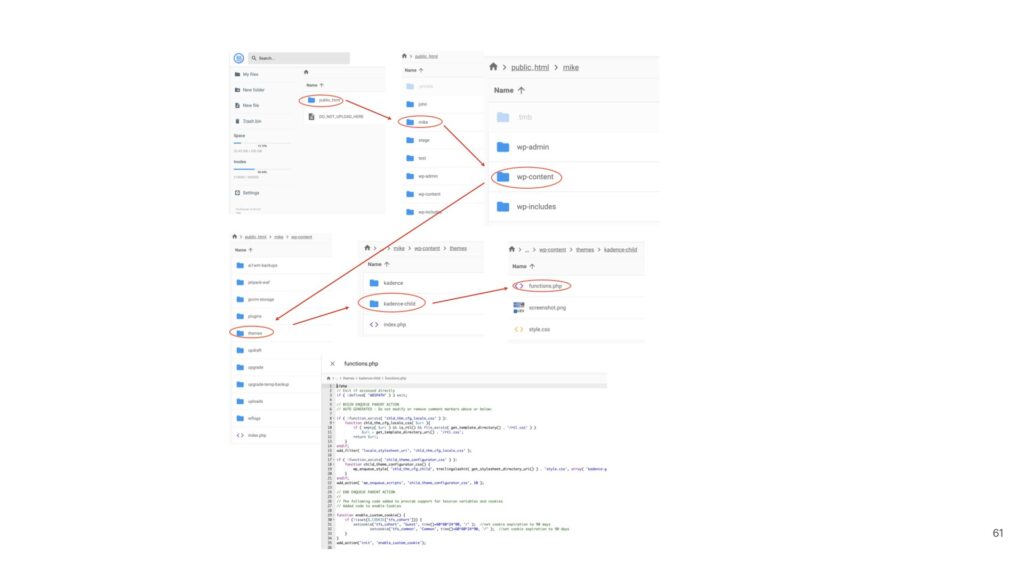Click New file in the sidebar
The width and height of the screenshot is (1024, 576).
(x=250, y=105)
